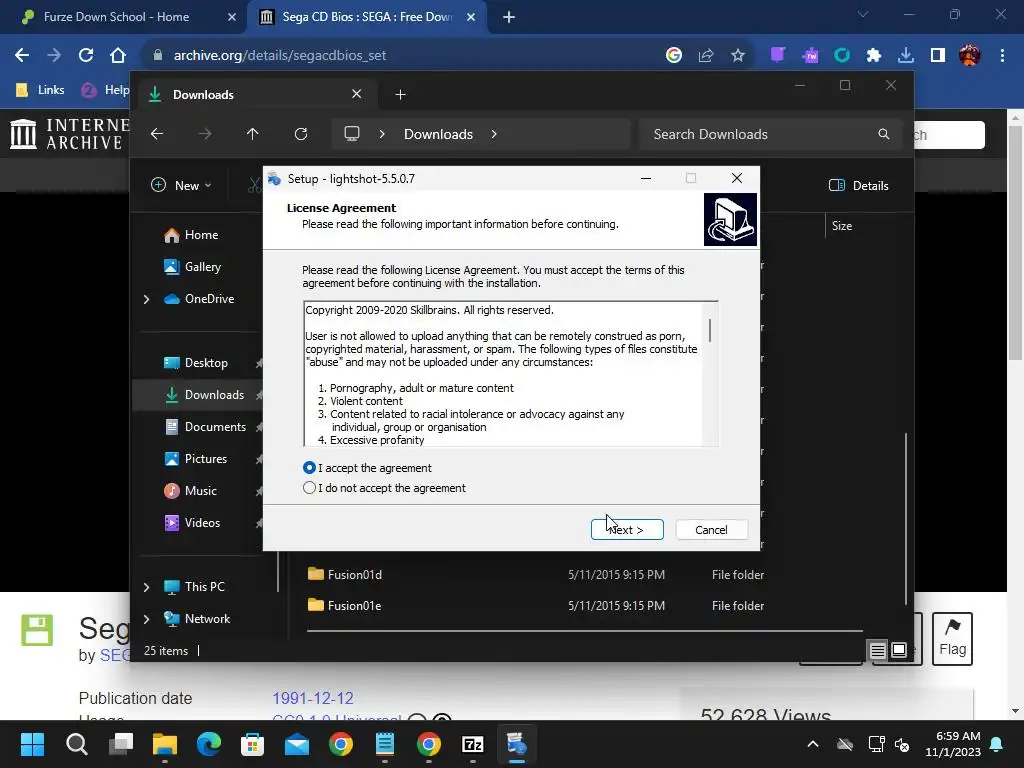1024x768 pixels.
Task: Bookmark this page with star icon
Action: (738, 55)
